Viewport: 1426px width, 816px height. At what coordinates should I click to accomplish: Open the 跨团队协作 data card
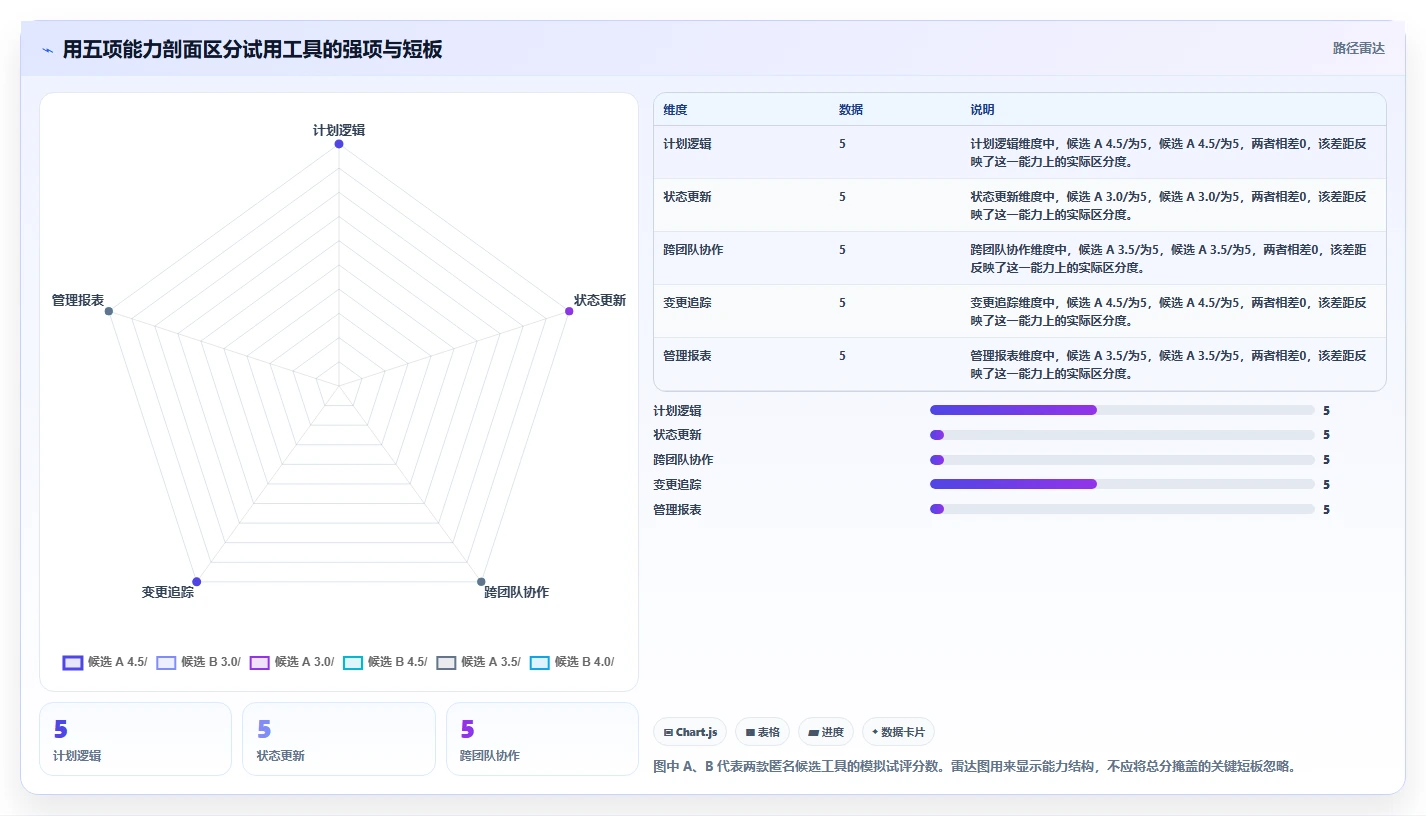(542, 739)
